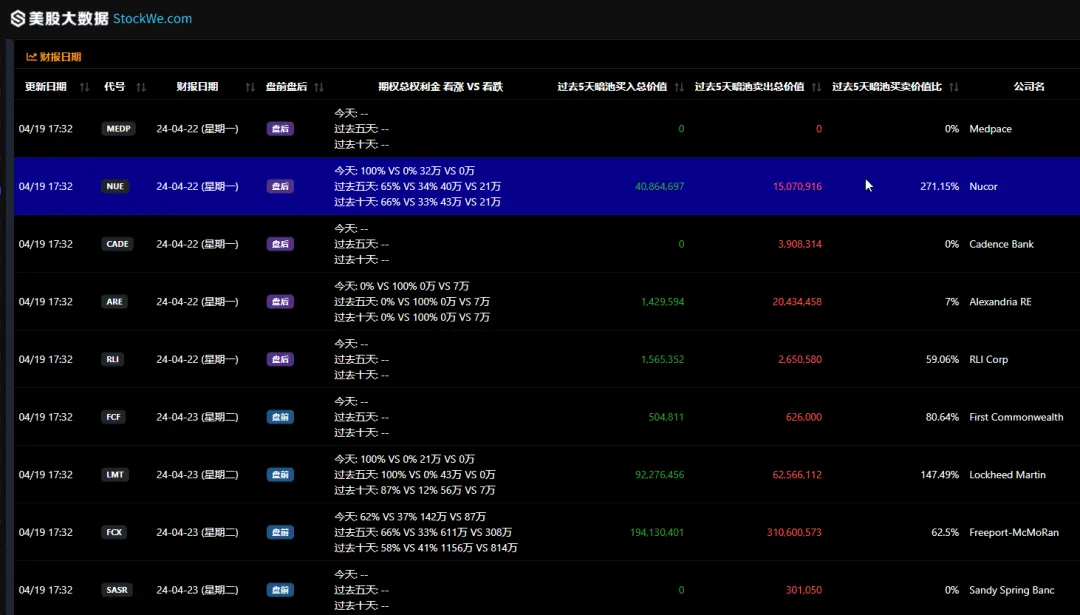The height and width of the screenshot is (615, 1080).
Task: Select company name Nucor
Action: tap(984, 187)
